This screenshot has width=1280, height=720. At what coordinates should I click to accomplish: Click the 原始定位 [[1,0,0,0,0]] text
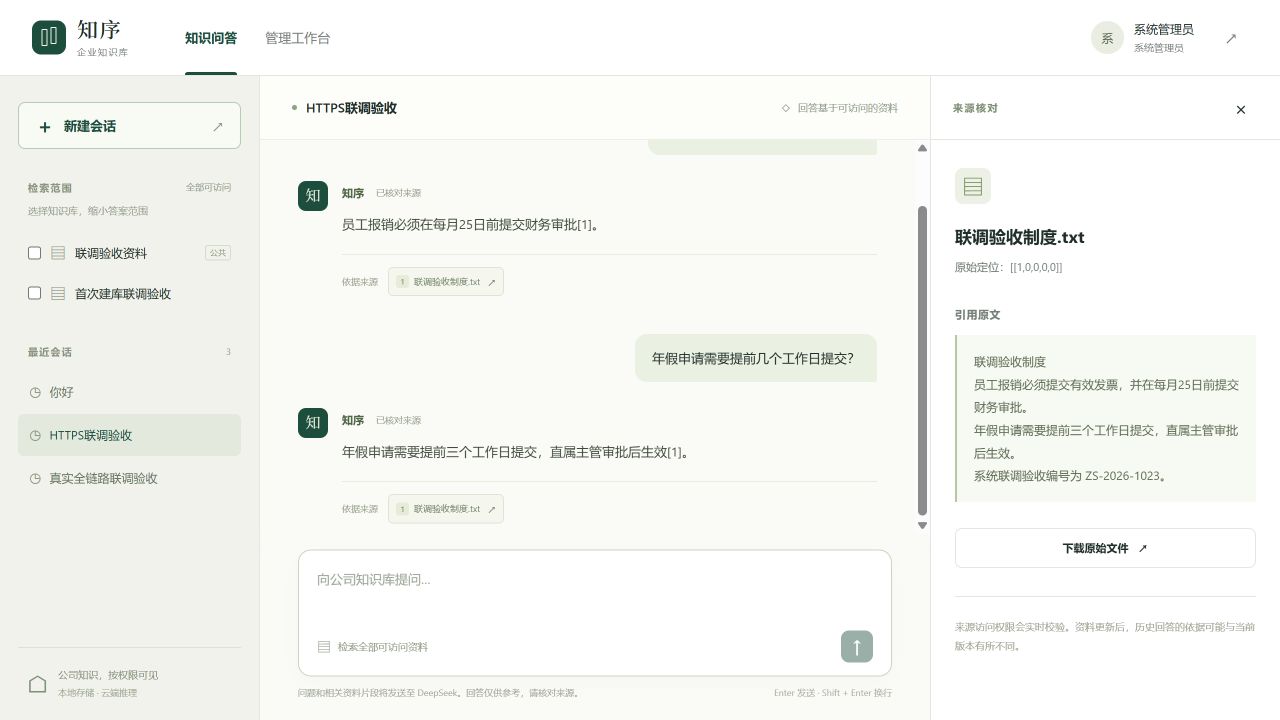tap(1008, 268)
